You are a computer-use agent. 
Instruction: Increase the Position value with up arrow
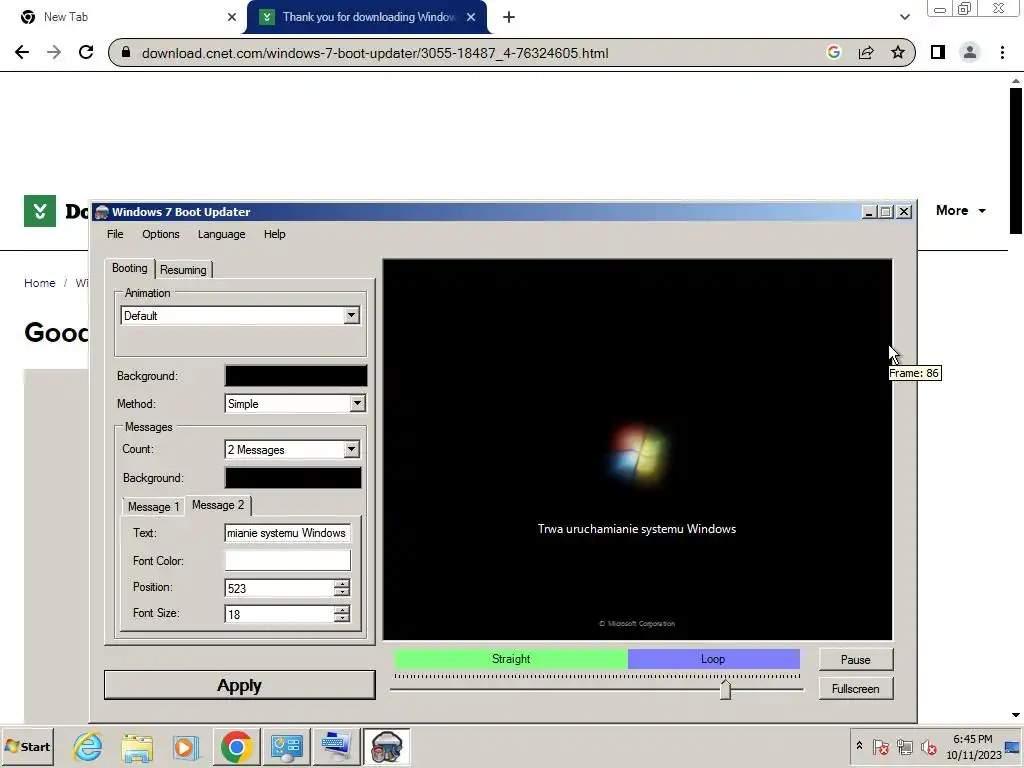tap(342, 583)
